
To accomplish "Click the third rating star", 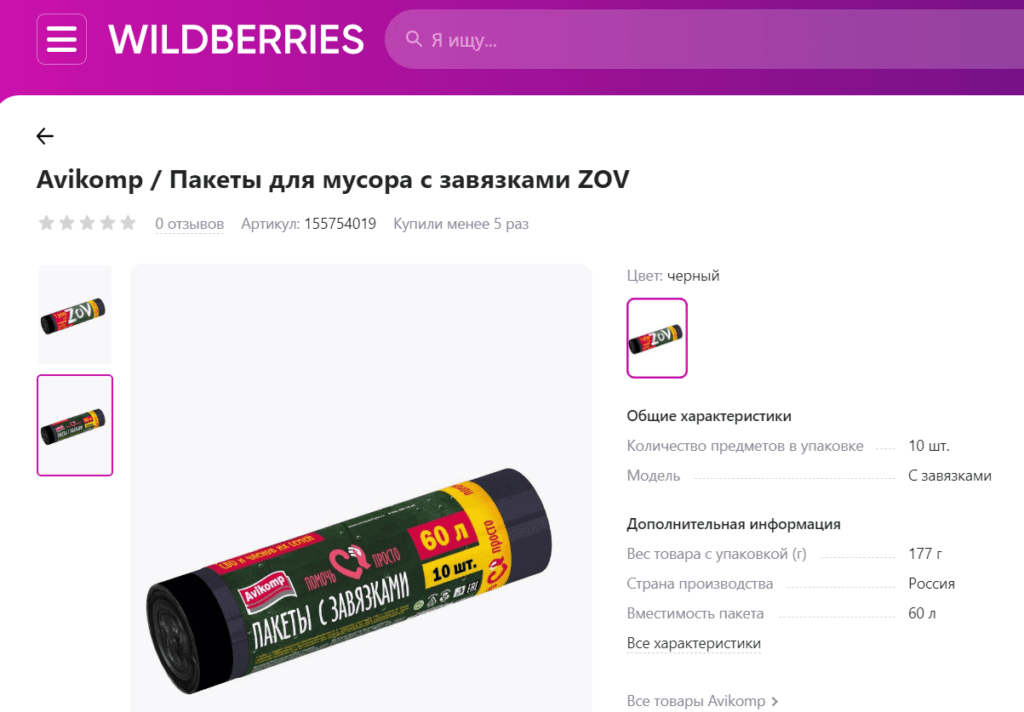I will (x=87, y=223).
